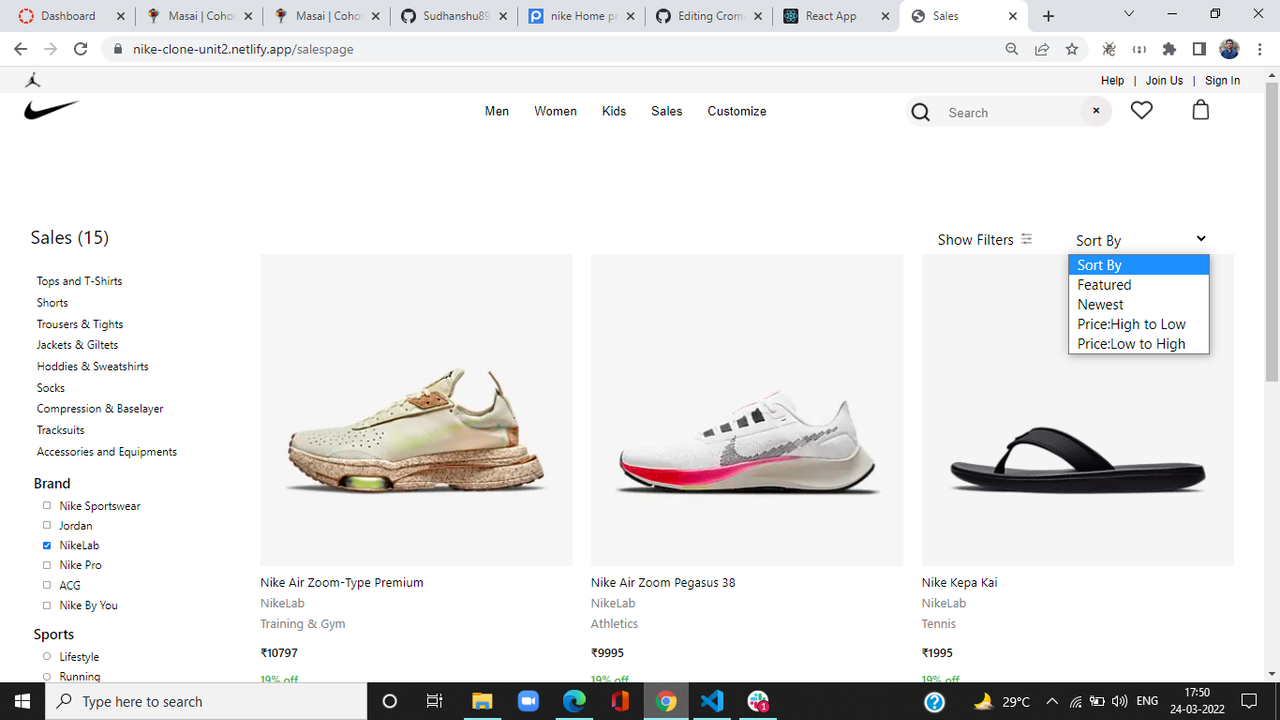
Task: Click the Nike swoosh logo
Action: click(52, 110)
